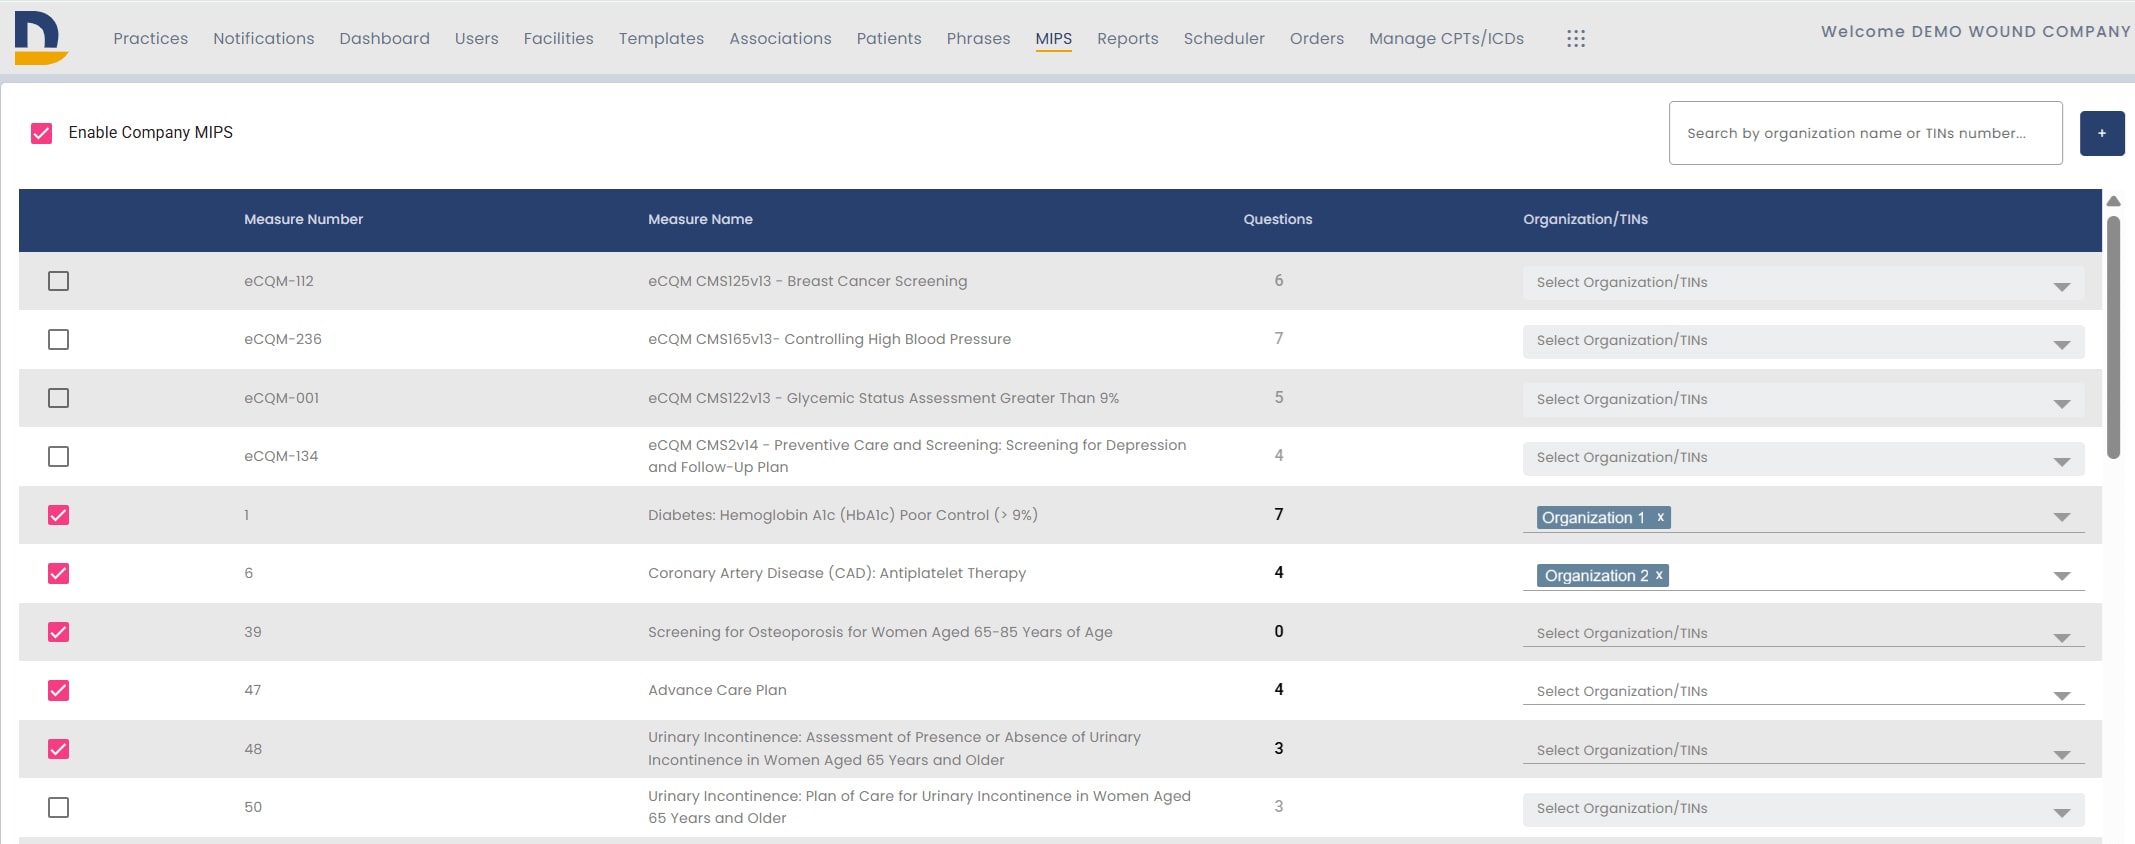Open the Patients tab
Screen dimensions: 2135x844
889,38
